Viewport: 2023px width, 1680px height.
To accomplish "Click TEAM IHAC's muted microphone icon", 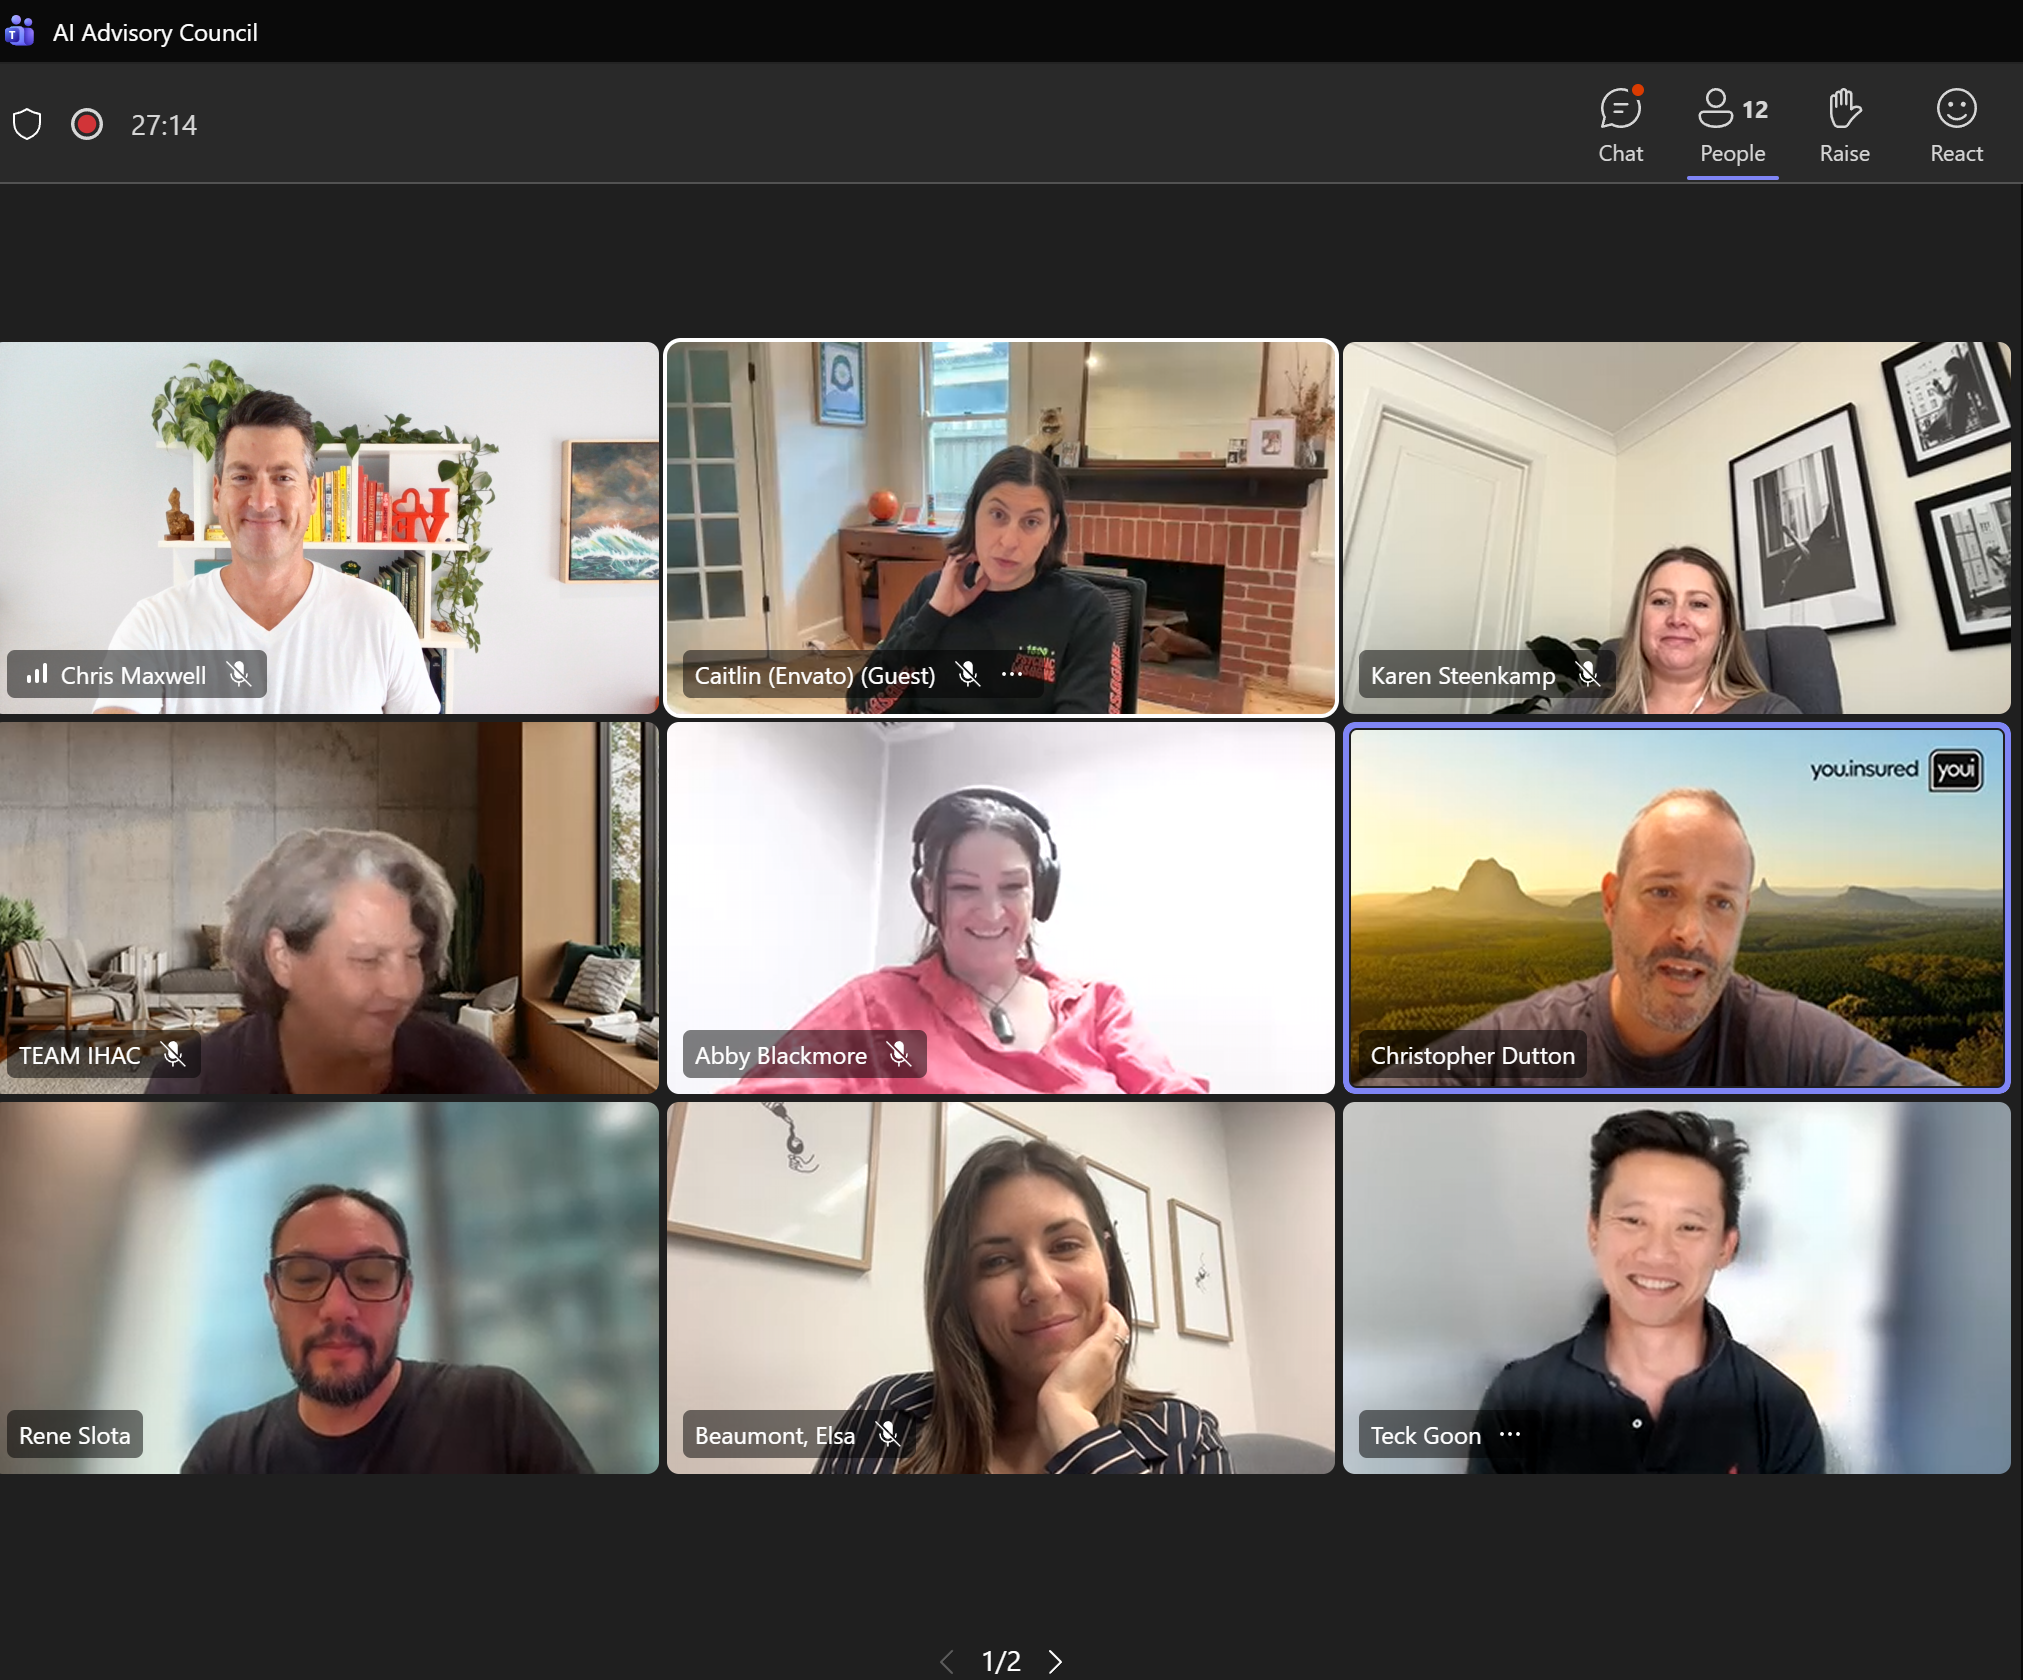I will coord(173,1055).
